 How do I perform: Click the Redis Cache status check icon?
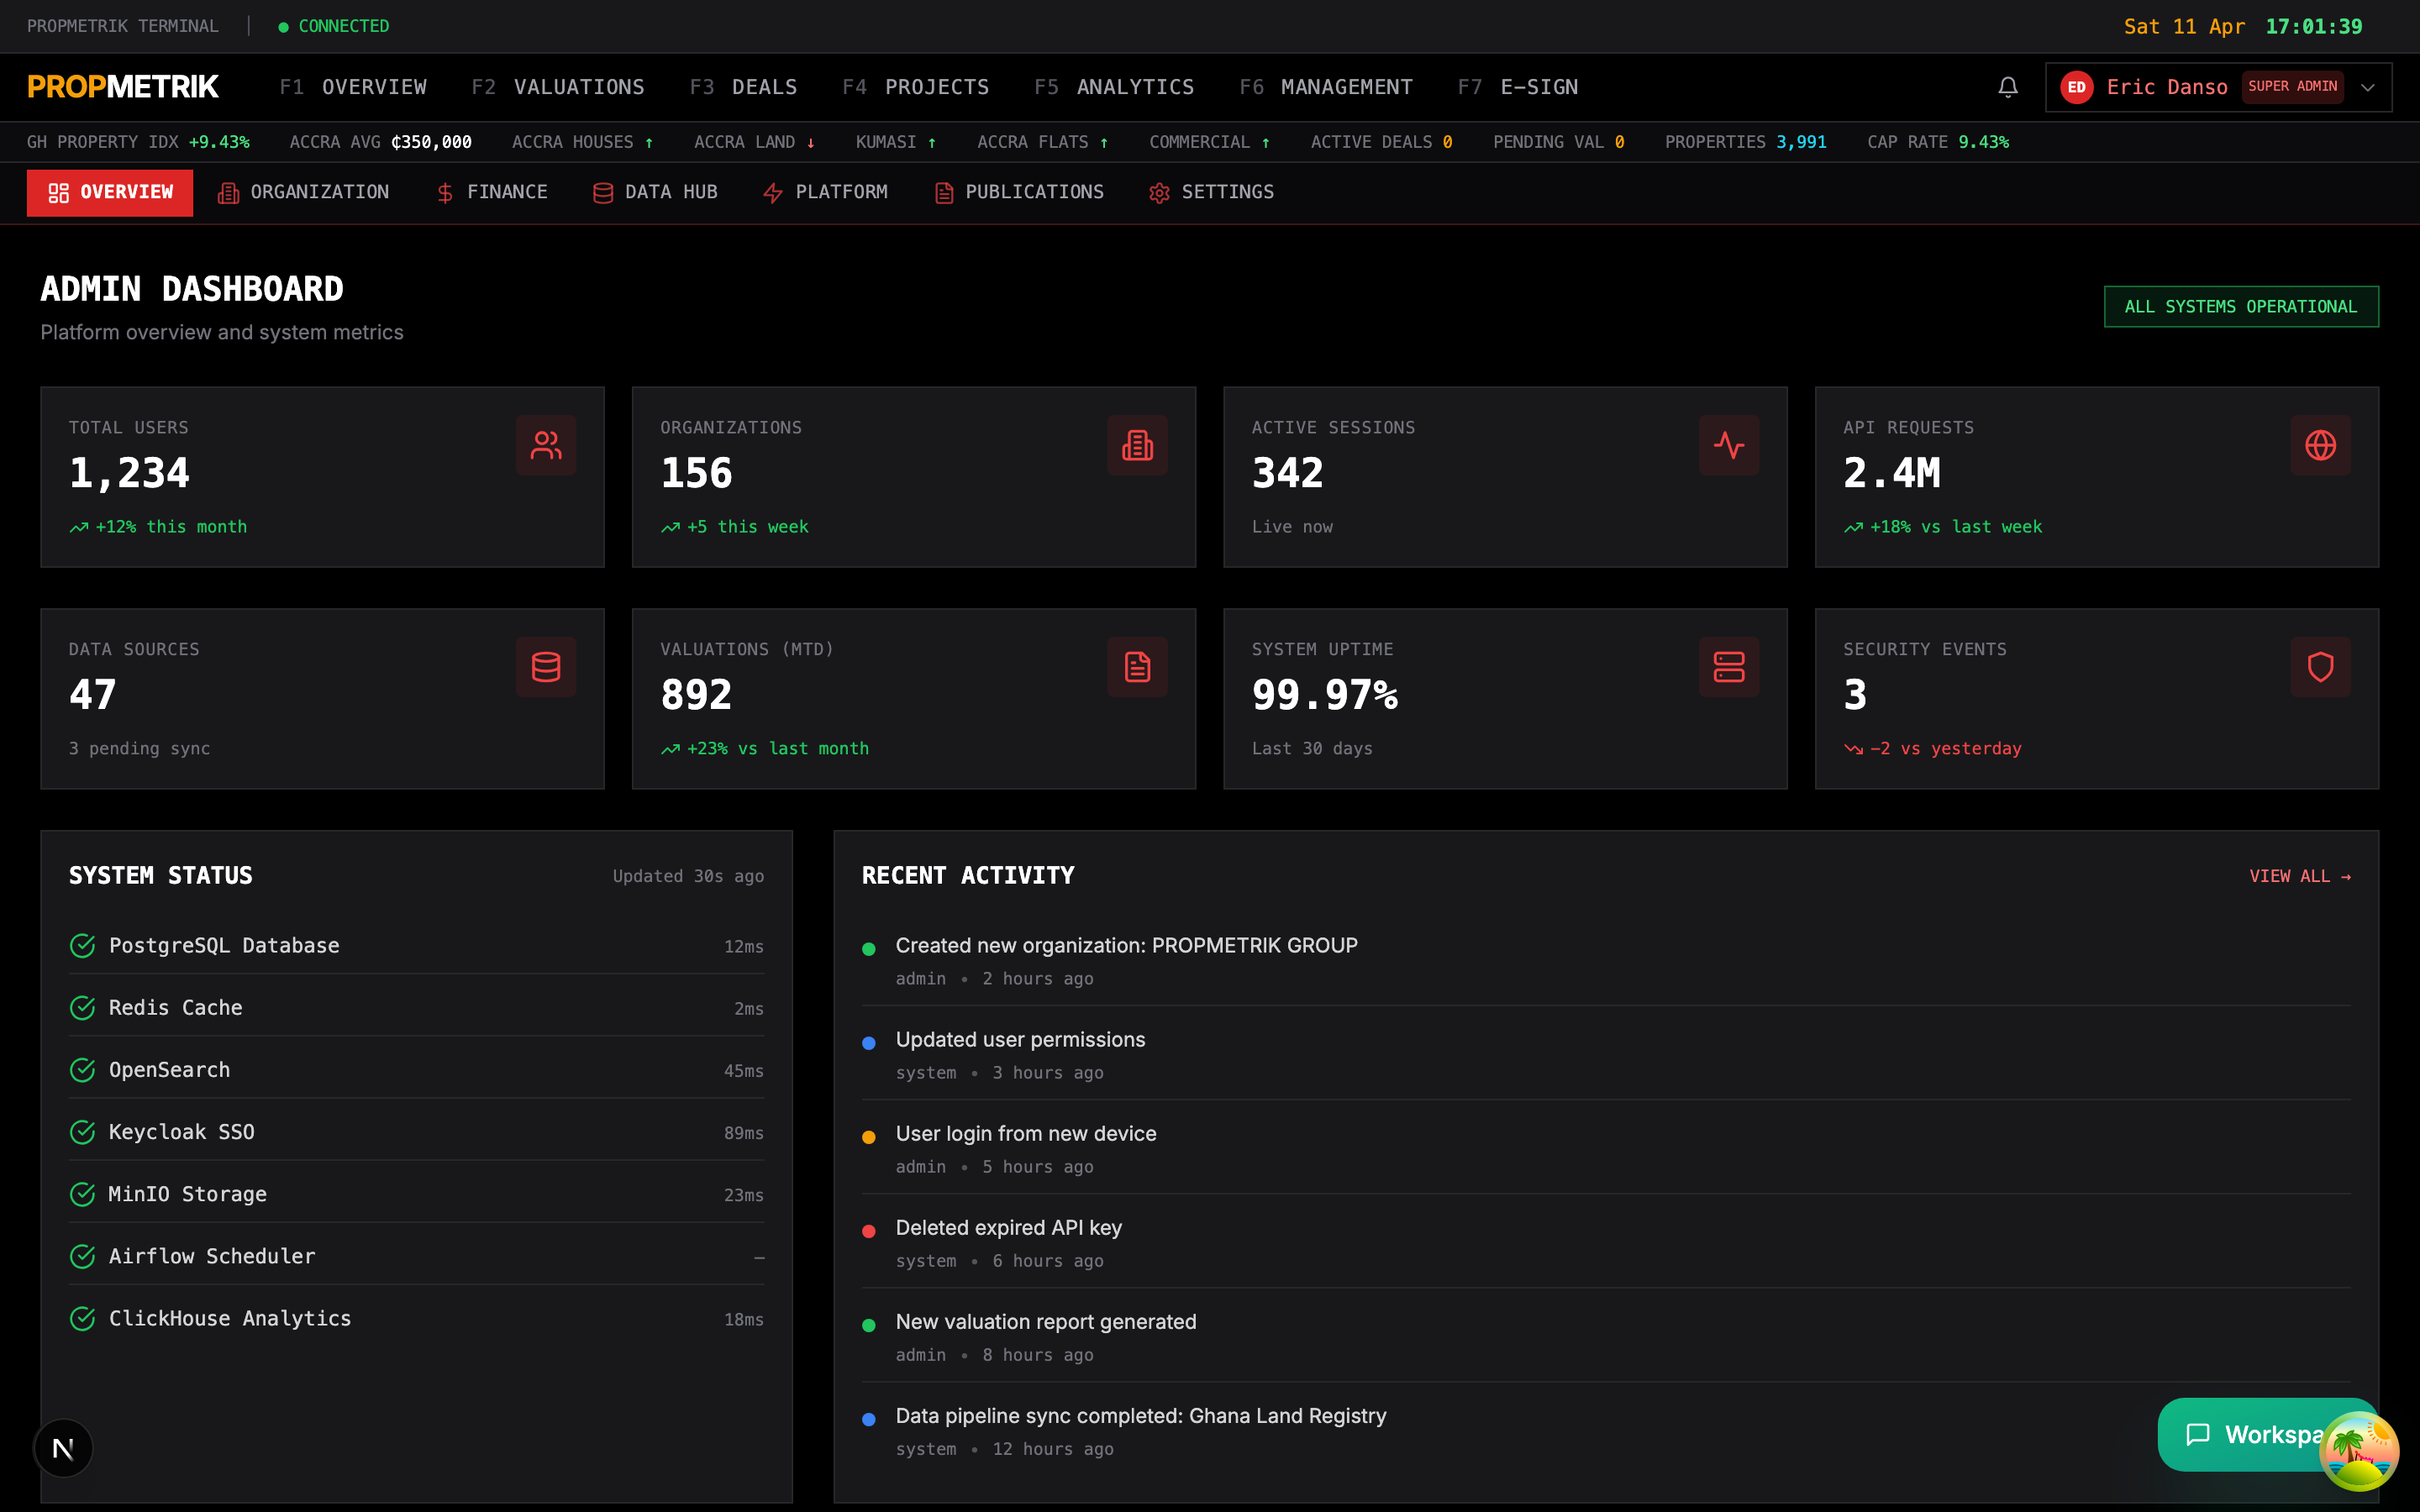tap(83, 1007)
